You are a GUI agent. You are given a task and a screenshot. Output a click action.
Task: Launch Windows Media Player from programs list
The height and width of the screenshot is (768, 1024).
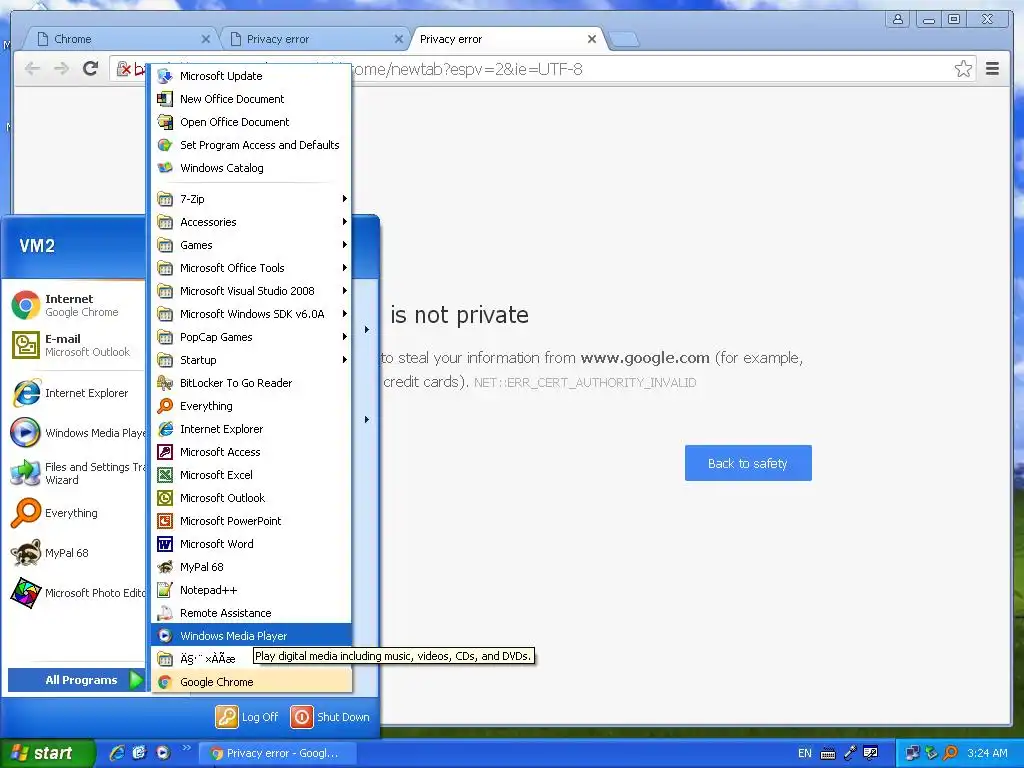251,635
